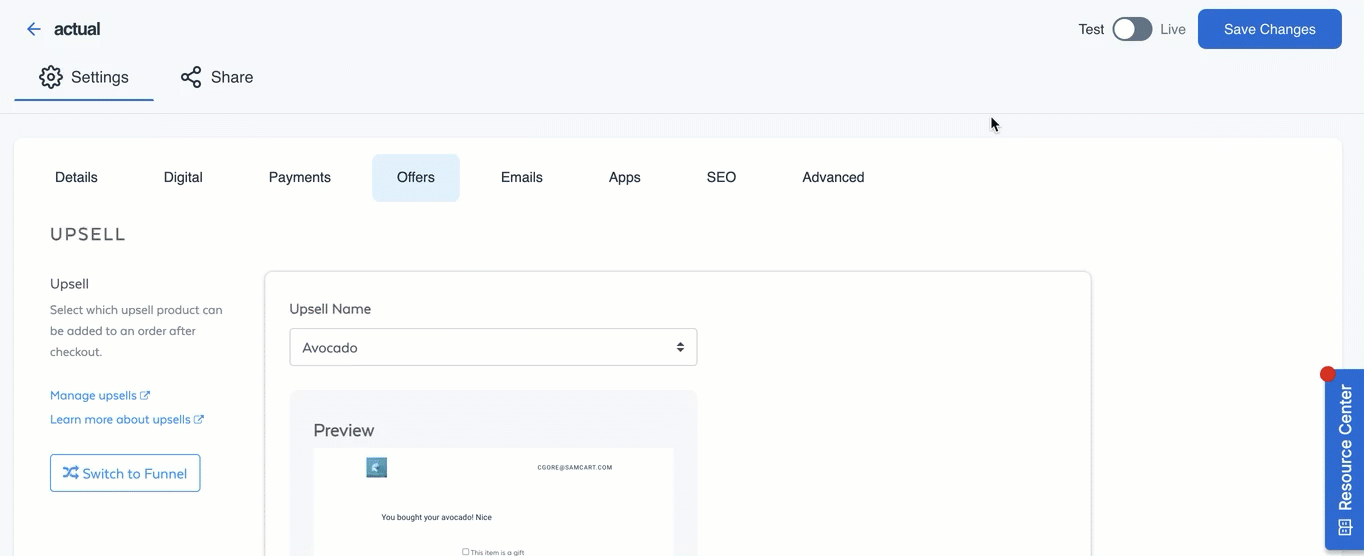Open the SEO tab
Image resolution: width=1364 pixels, height=556 pixels.
tap(721, 177)
